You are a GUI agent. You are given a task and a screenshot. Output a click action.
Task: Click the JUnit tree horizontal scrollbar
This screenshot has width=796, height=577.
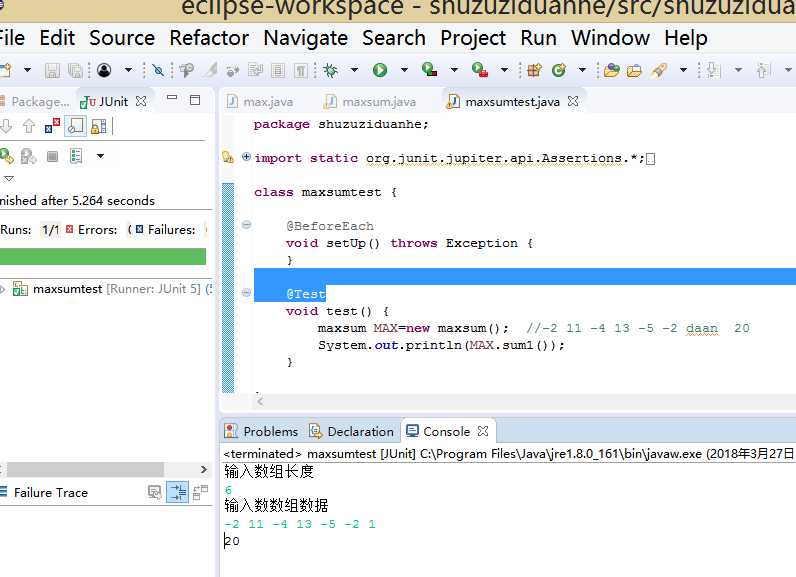(x=85, y=469)
